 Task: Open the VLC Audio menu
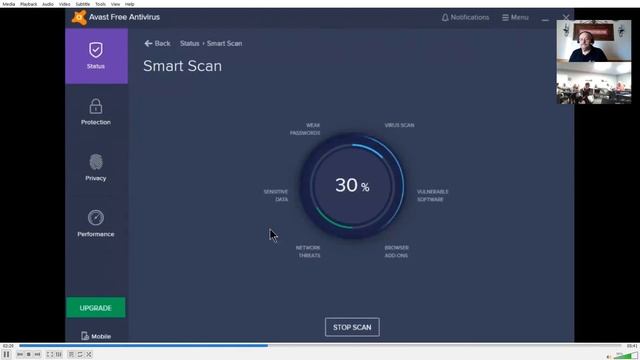[x=48, y=4]
